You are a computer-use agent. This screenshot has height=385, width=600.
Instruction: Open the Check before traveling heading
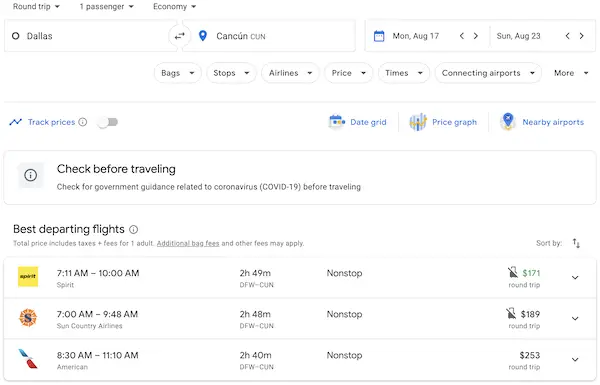(116, 169)
